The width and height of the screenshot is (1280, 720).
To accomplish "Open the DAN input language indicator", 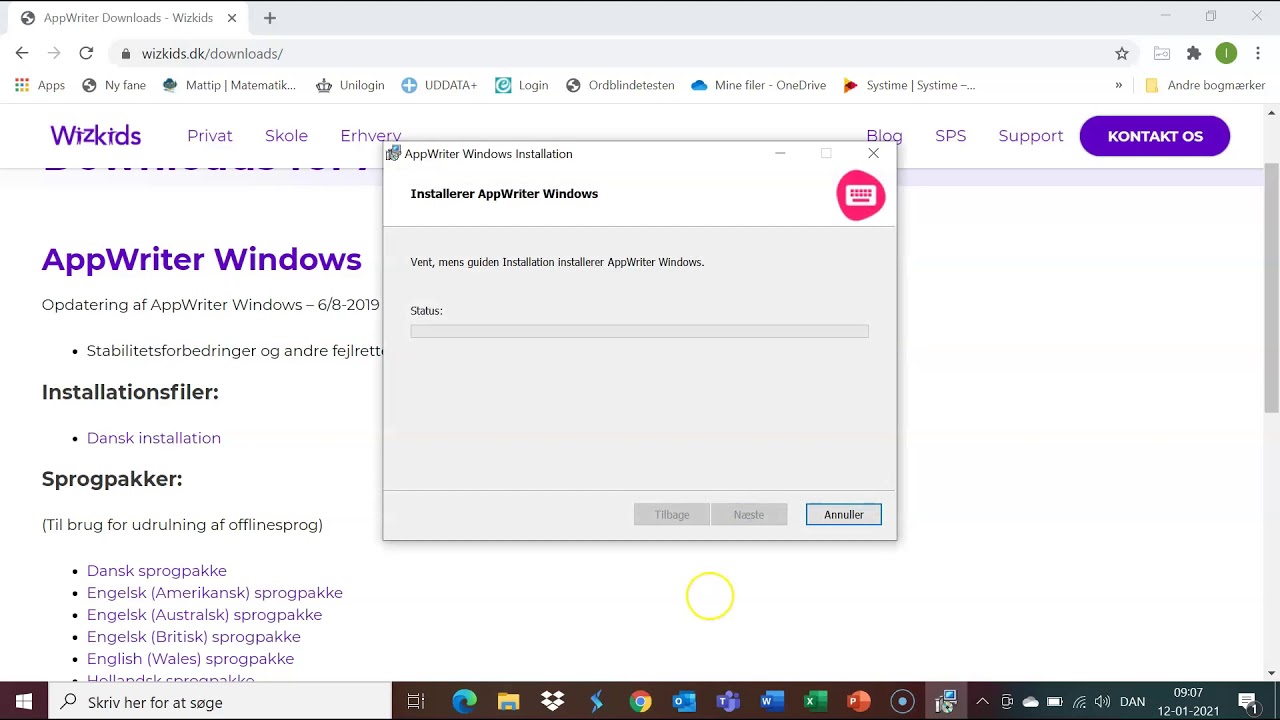I will coord(1132,702).
